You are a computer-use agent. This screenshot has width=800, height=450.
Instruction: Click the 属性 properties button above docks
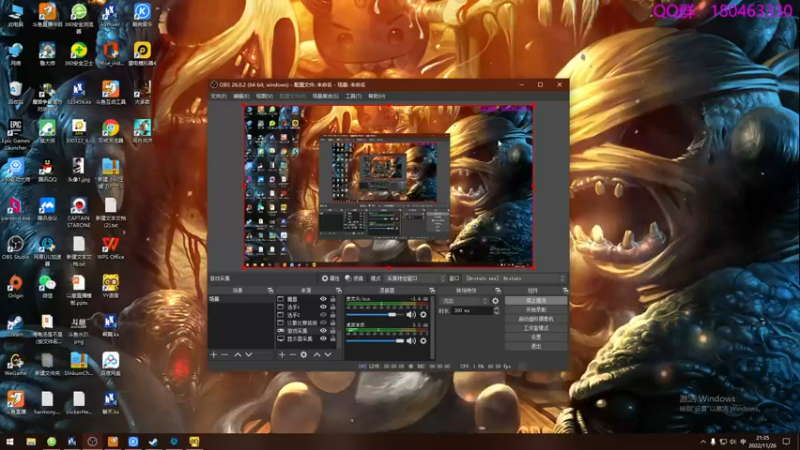[x=331, y=279]
